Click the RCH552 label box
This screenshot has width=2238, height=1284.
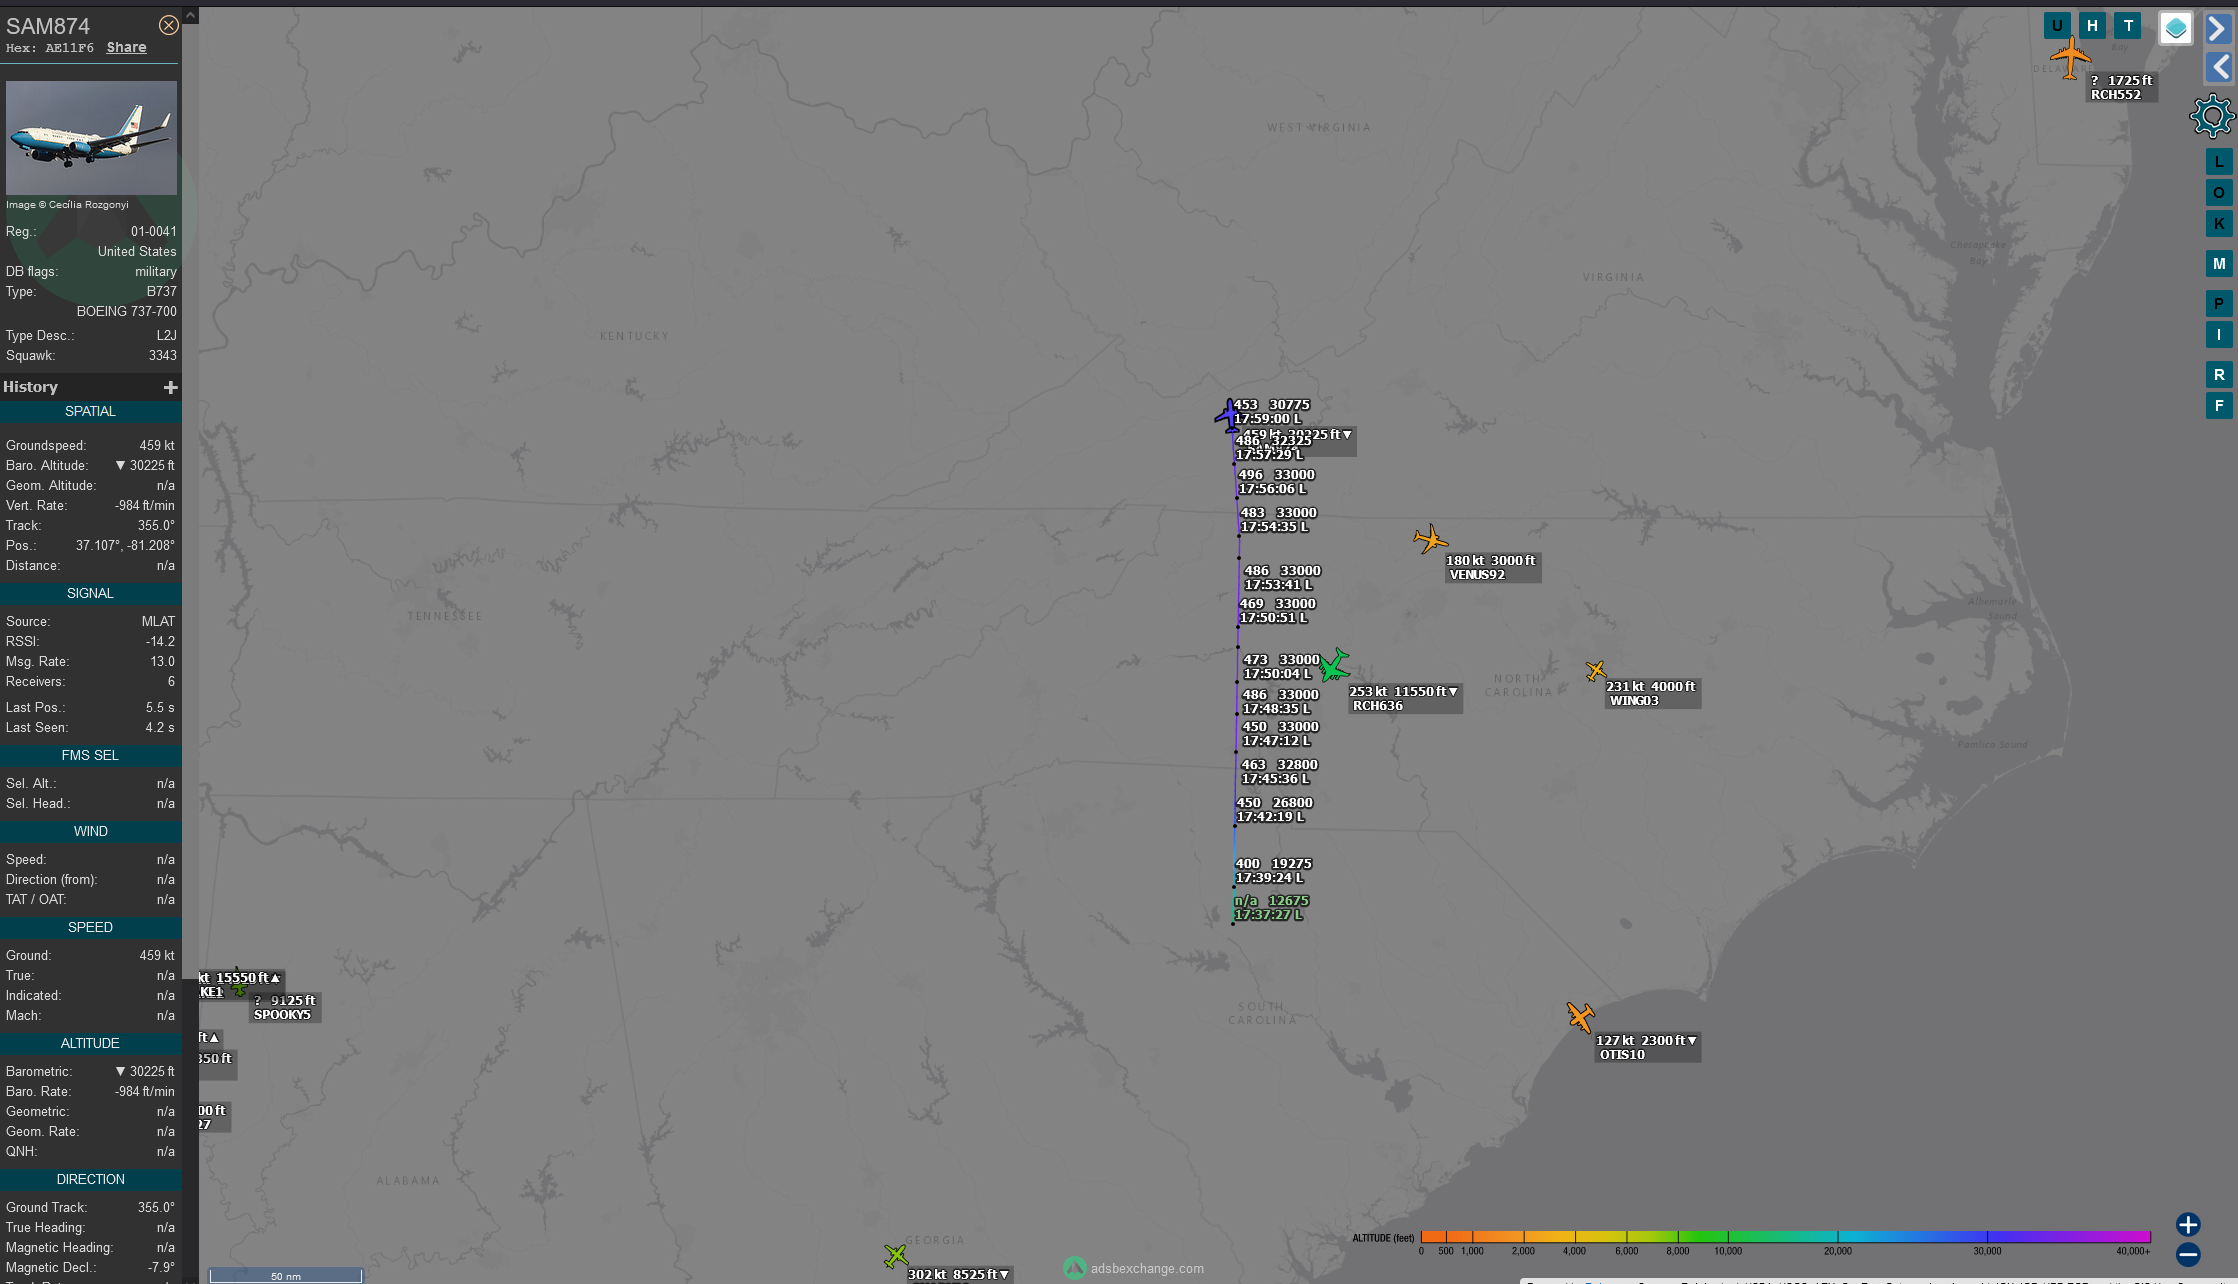(x=2121, y=87)
